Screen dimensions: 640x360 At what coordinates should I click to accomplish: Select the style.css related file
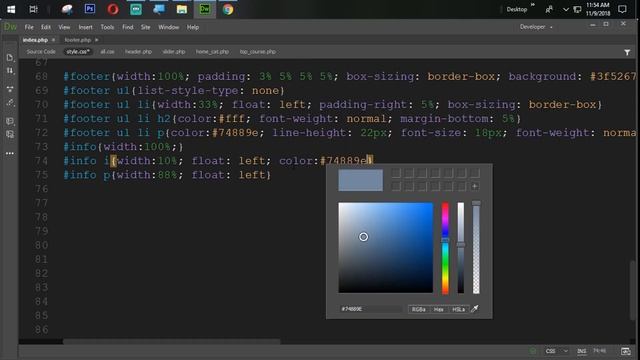(78, 52)
